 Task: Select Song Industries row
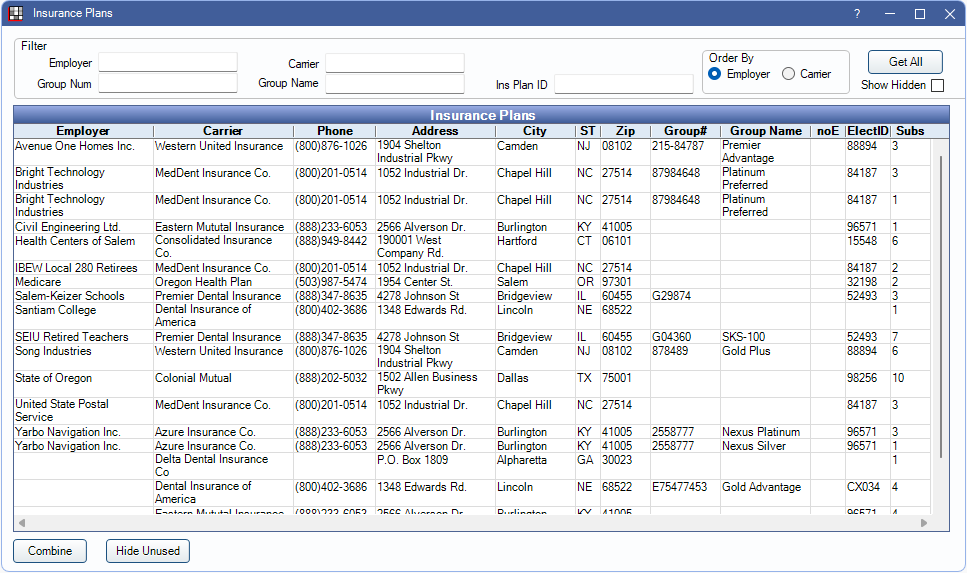(x=472, y=357)
